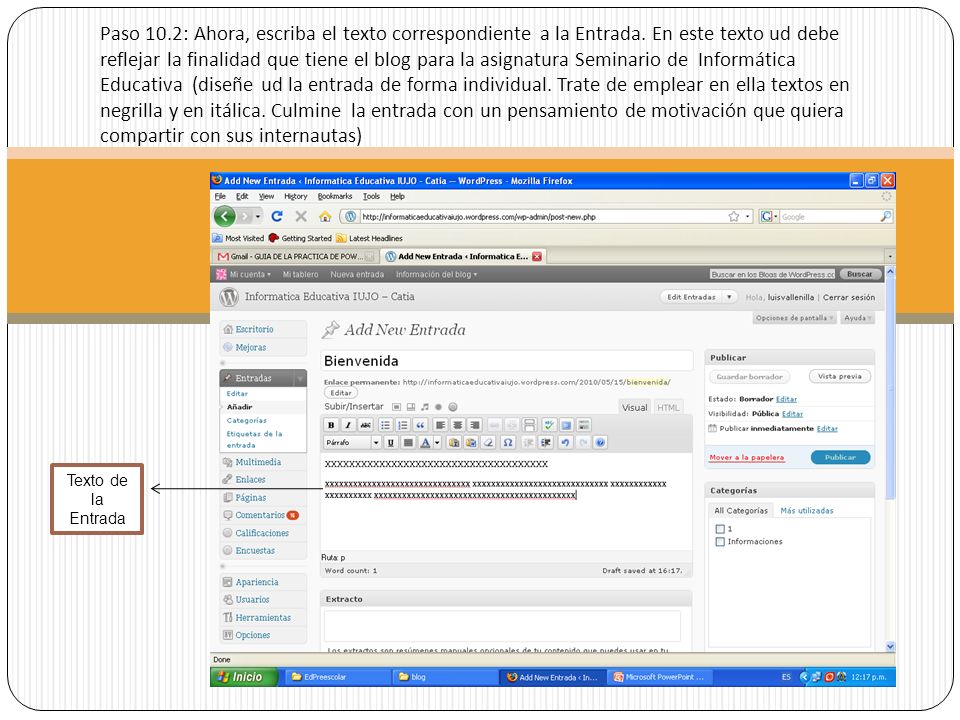Add audio with the music note icon
The width and height of the screenshot is (960, 720).
425,407
